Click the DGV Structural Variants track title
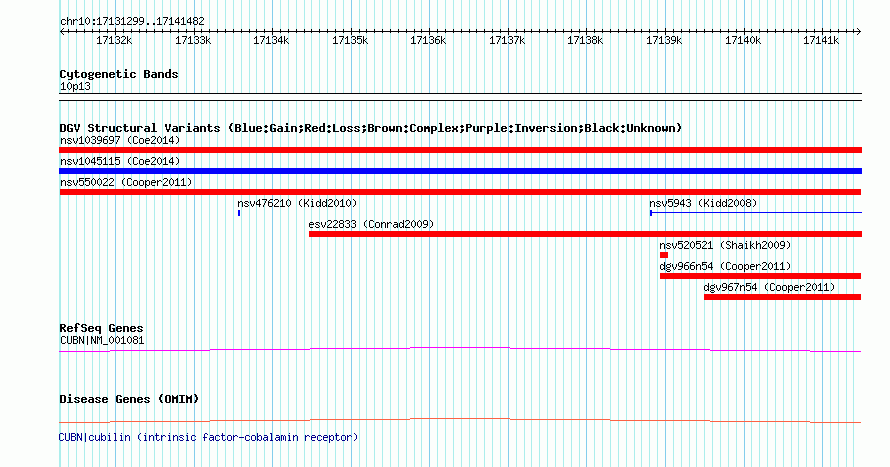The height and width of the screenshot is (467, 890). [371, 128]
